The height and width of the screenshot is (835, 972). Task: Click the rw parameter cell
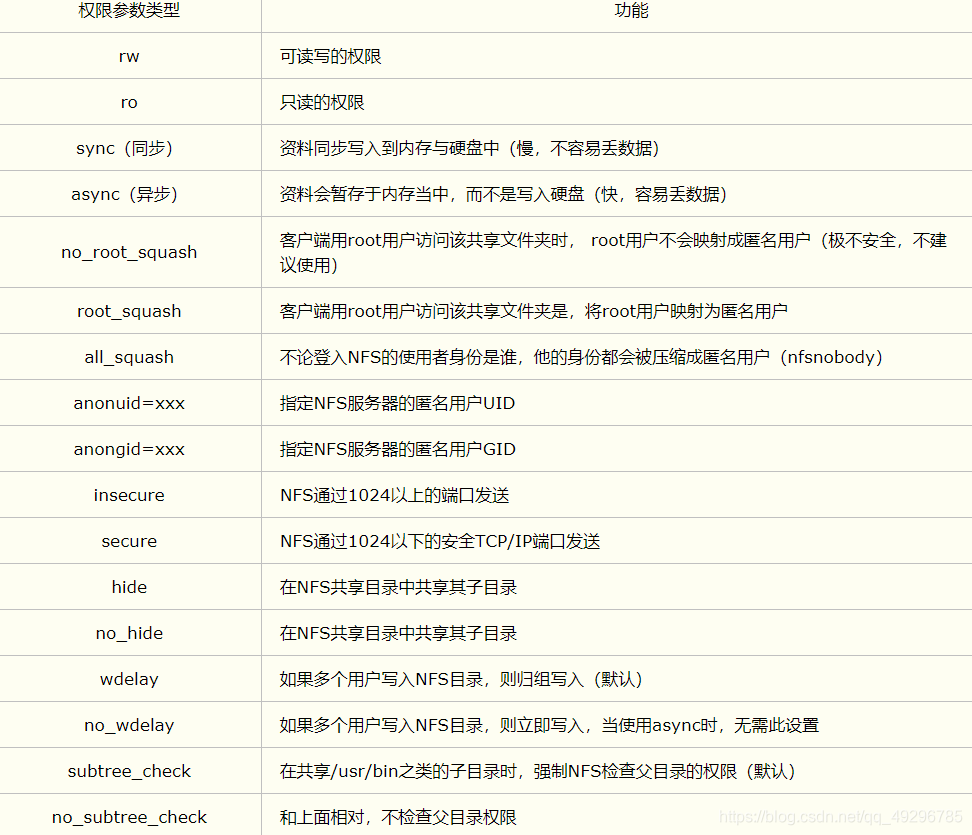(x=129, y=56)
